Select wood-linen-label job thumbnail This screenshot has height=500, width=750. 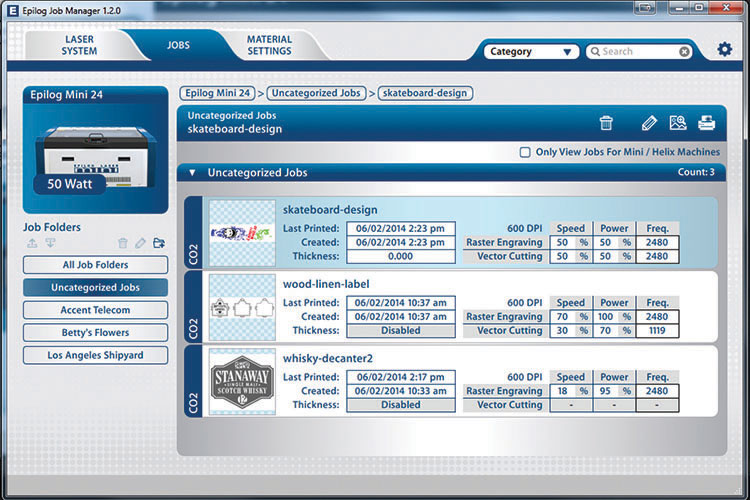[242, 307]
